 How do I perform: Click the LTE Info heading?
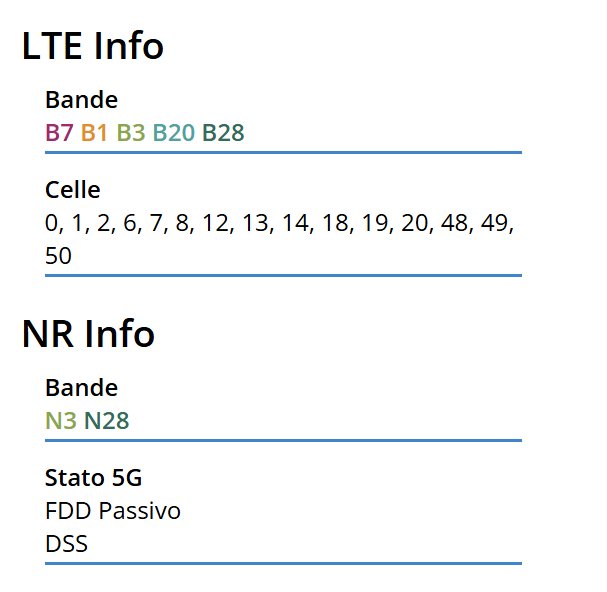coord(92,46)
